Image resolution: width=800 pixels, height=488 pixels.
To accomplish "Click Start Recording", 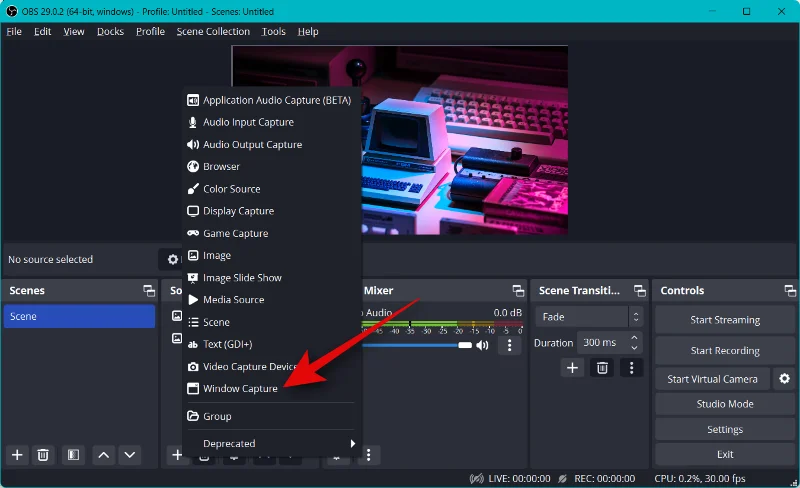I will 724,351.
